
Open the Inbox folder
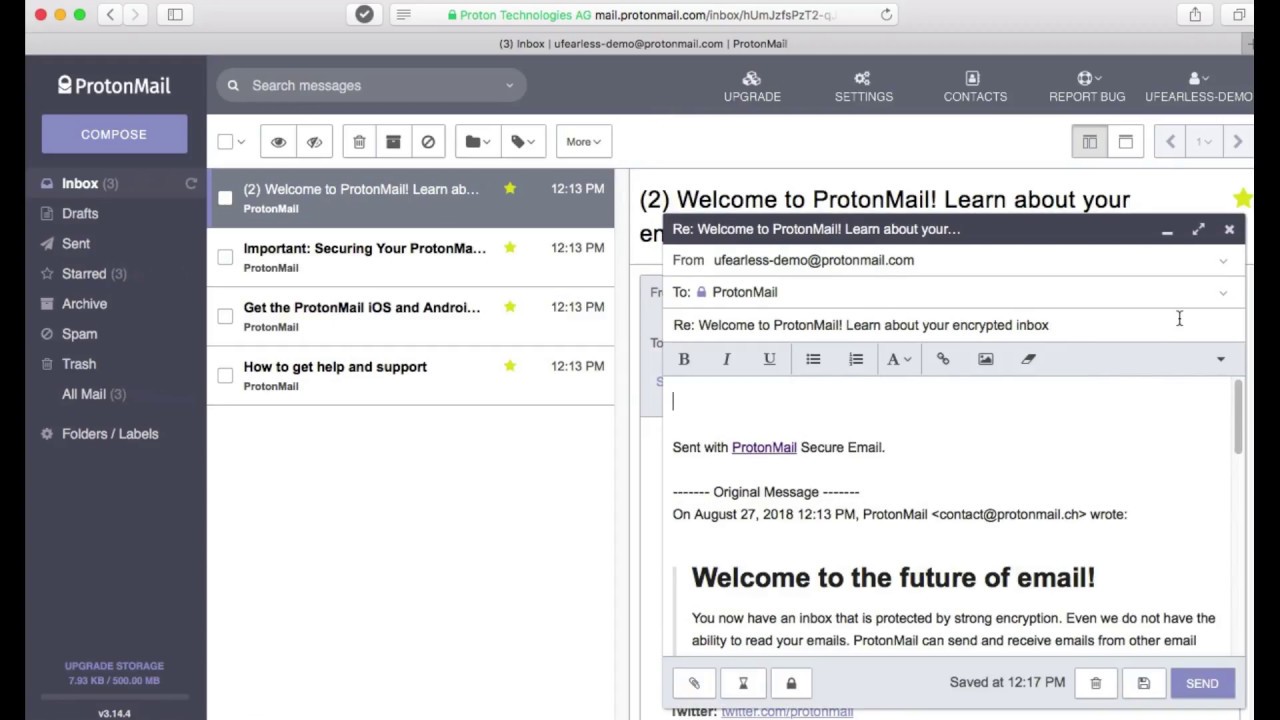click(80, 183)
